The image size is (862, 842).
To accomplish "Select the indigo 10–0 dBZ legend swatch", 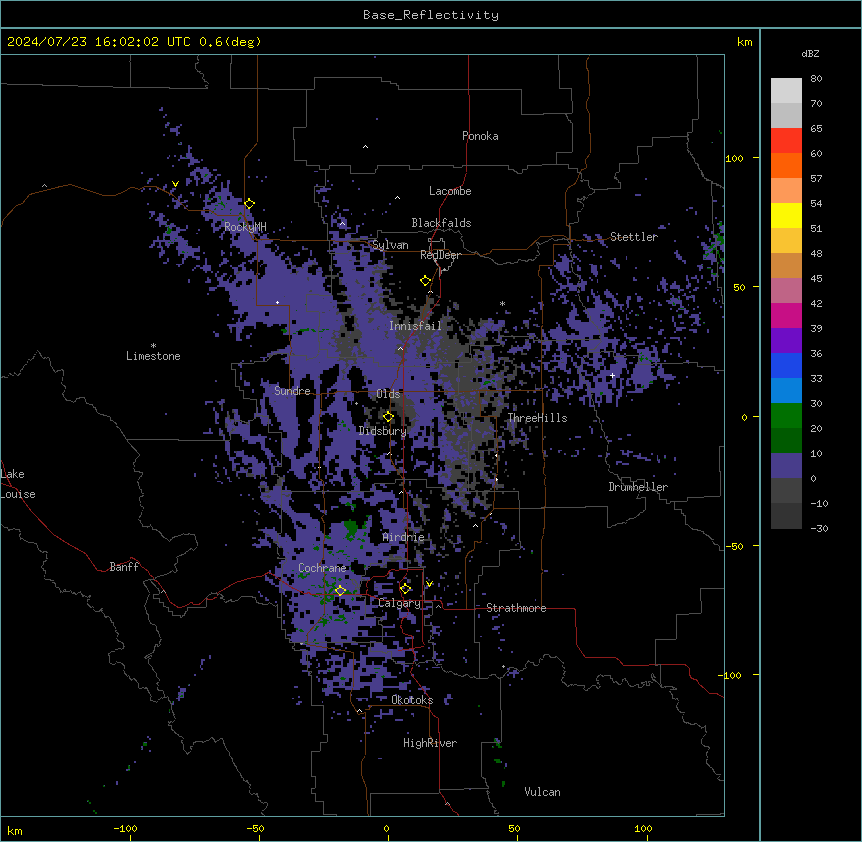I will click(786, 466).
